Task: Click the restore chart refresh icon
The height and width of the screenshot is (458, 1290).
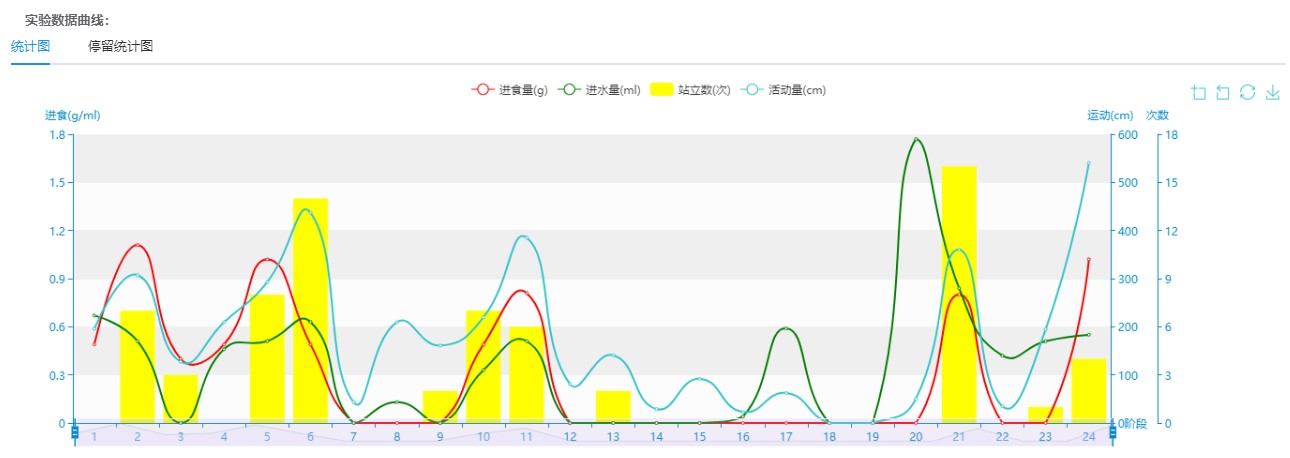Action: pos(1247,93)
